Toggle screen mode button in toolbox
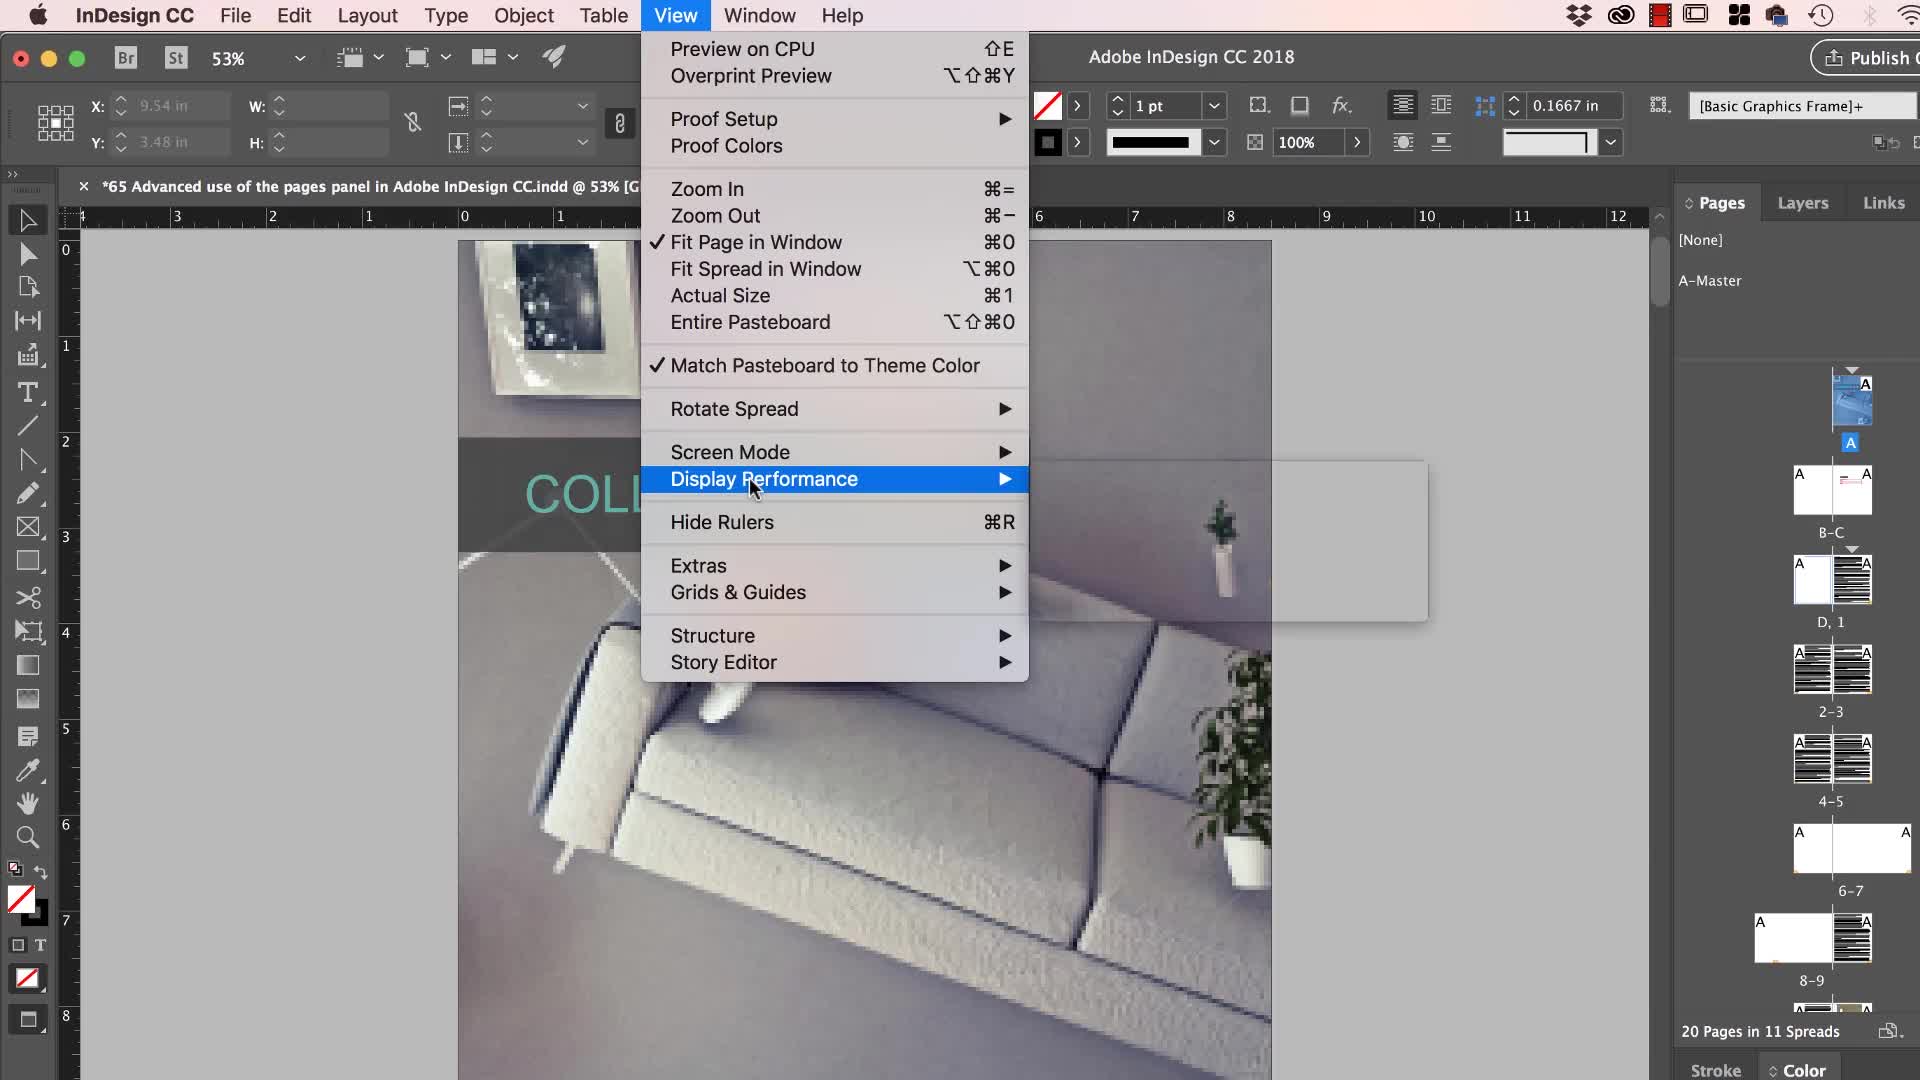Screen dimensions: 1920x1080 point(27,1020)
